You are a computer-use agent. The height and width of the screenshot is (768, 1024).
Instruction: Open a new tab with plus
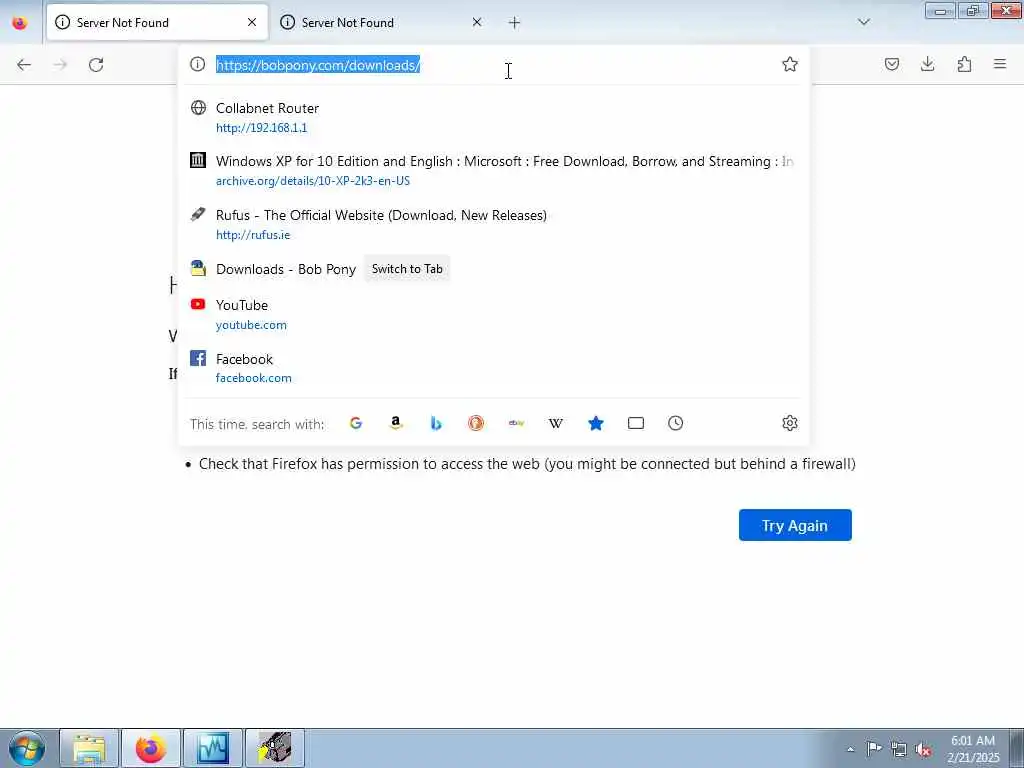click(x=514, y=23)
